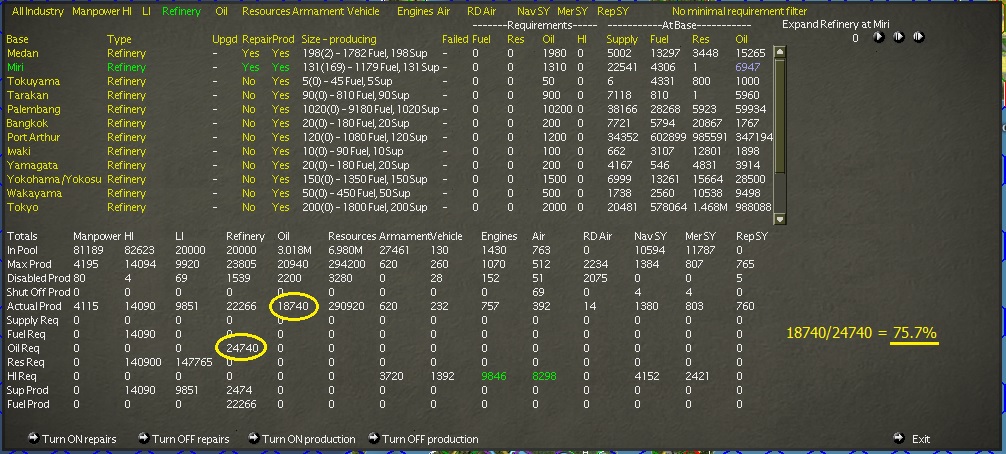Filter list by Air factories
Viewport: 1006px width, 454px height.
click(443, 12)
